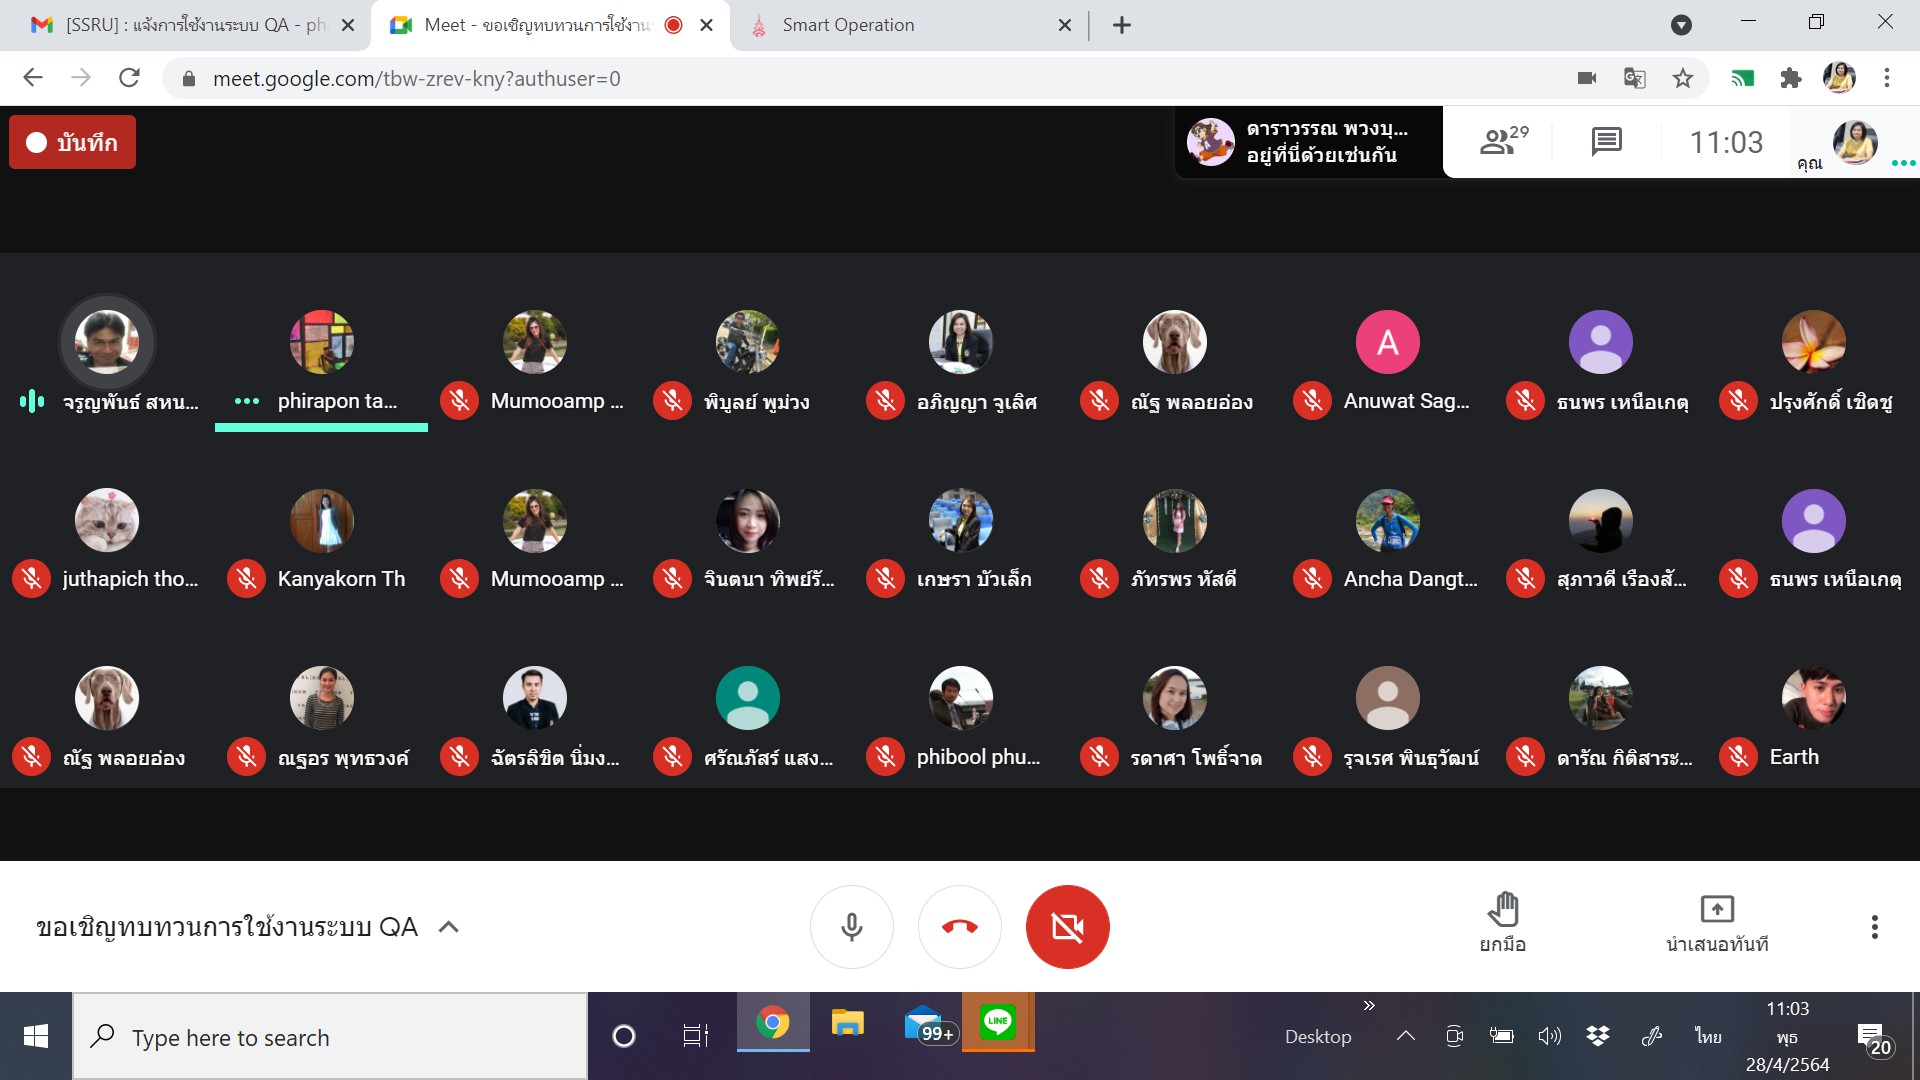
Task: Open the participants list showing 29 people
Action: [x=1502, y=142]
